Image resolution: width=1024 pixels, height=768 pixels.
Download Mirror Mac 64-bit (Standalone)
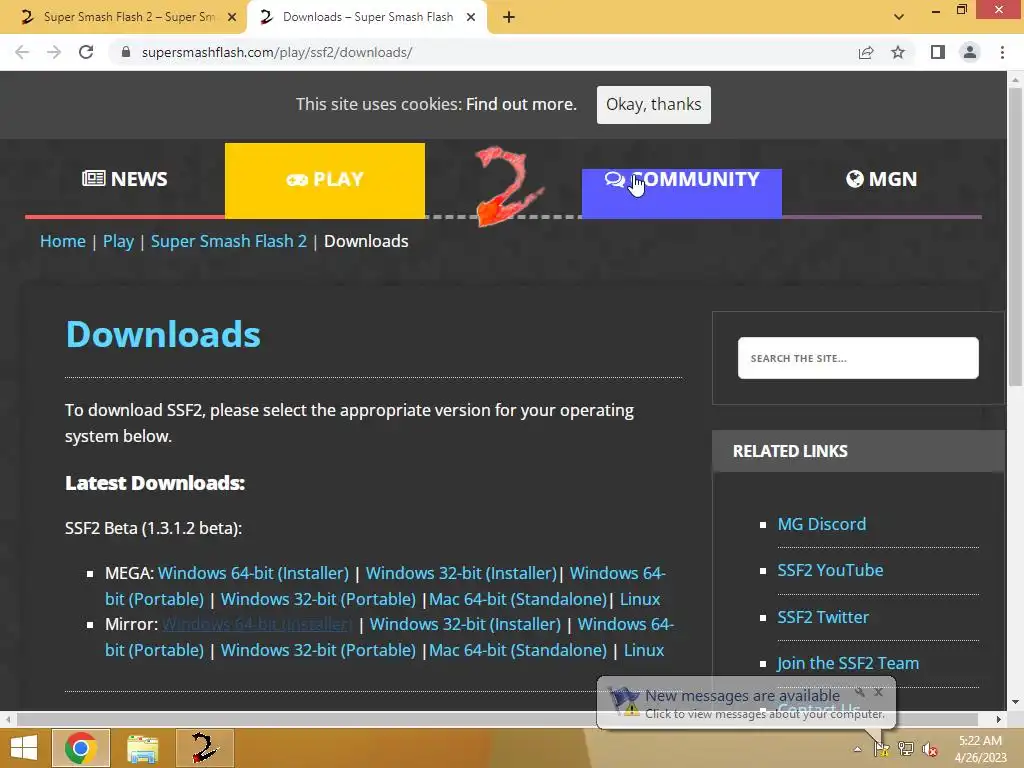click(x=518, y=650)
